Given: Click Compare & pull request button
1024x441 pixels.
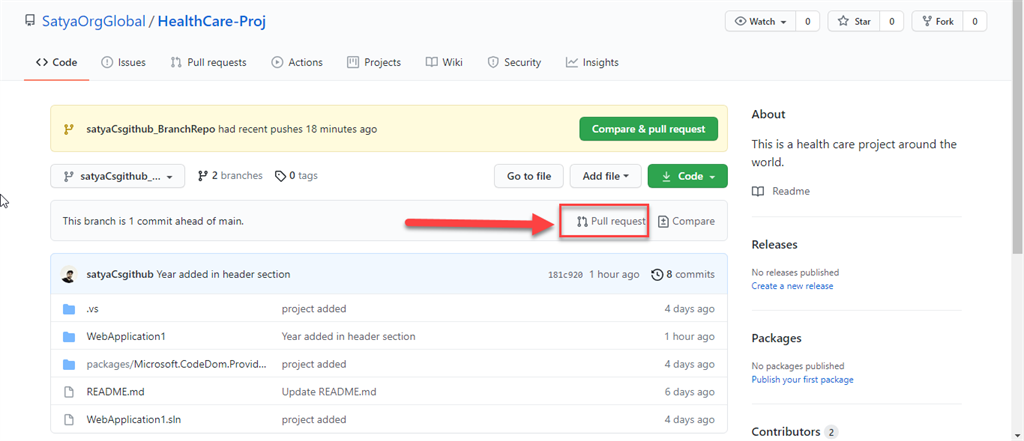Looking at the screenshot, I should 648,129.
